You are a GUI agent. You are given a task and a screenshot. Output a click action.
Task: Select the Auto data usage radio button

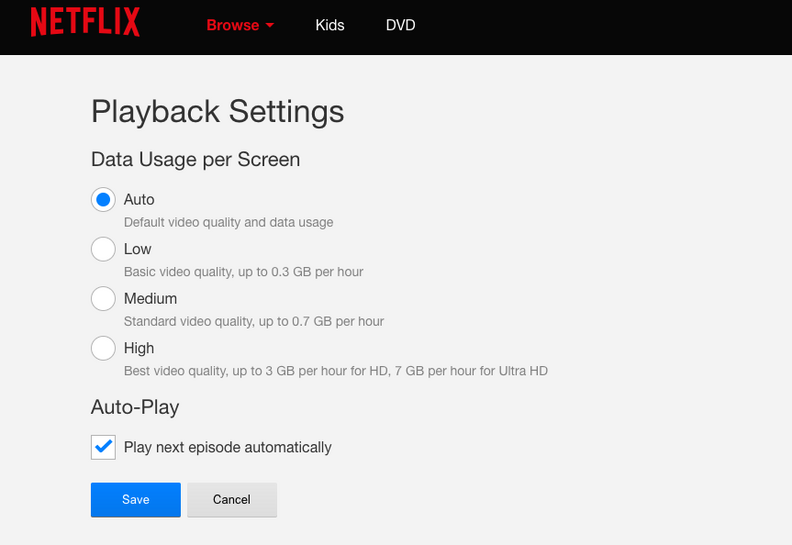(103, 199)
